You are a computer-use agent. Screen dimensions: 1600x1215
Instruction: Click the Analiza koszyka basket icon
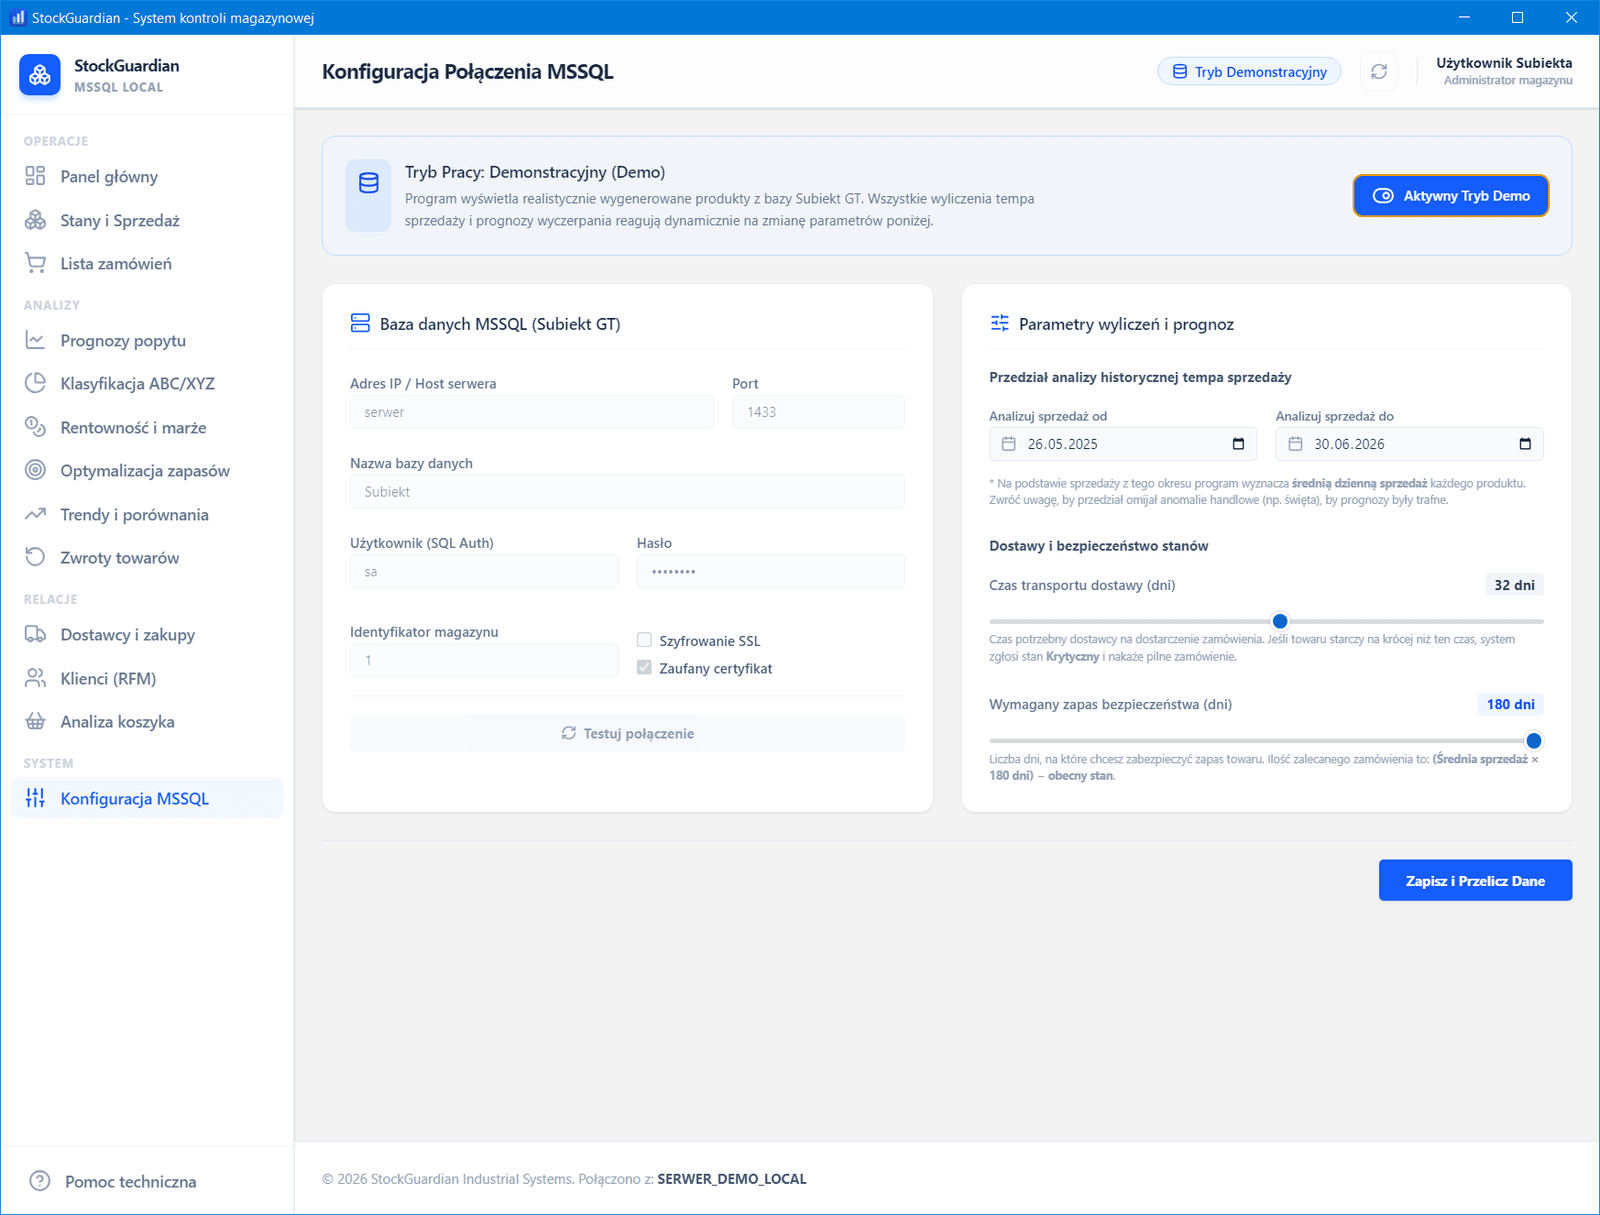tap(35, 721)
